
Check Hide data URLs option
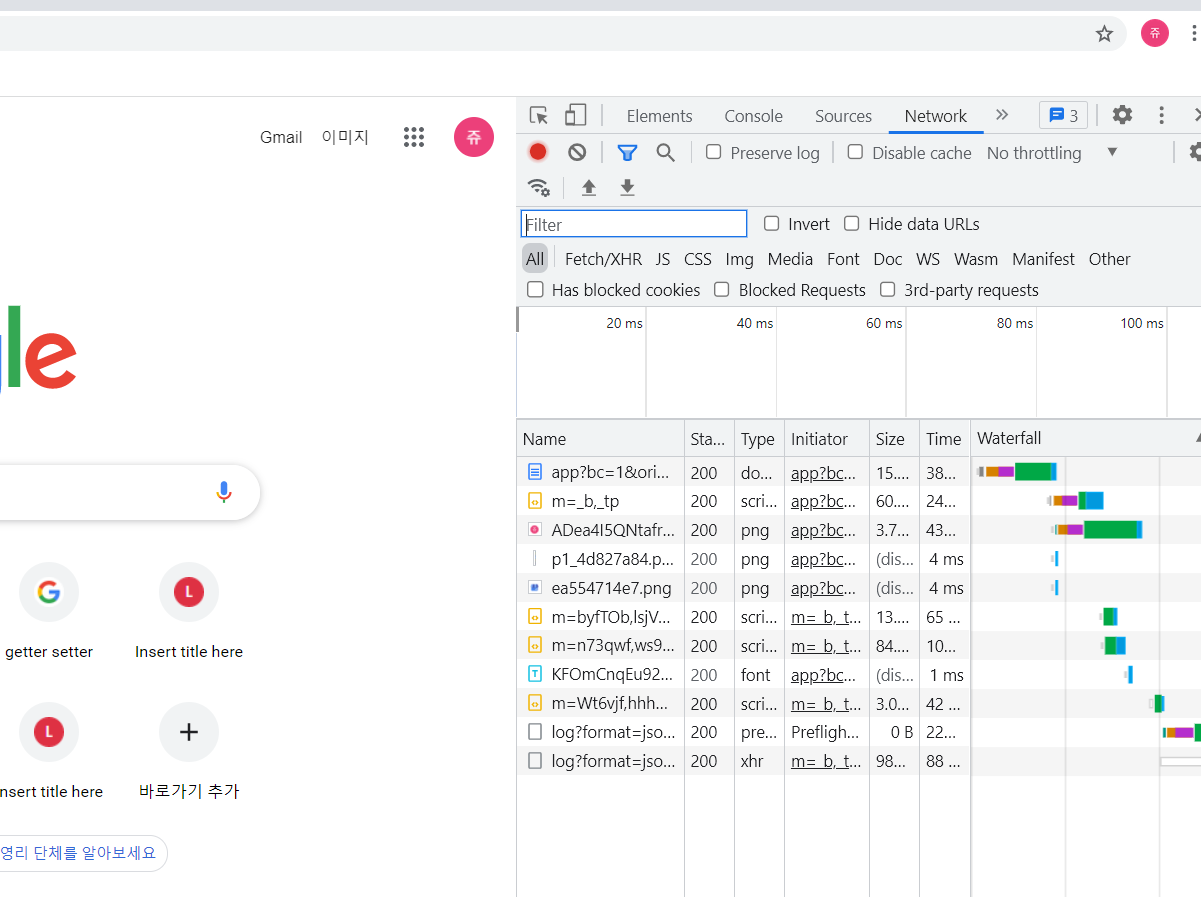[851, 223]
